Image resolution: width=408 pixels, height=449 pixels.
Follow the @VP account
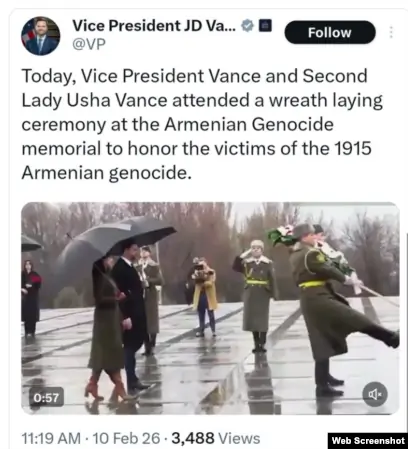(330, 32)
